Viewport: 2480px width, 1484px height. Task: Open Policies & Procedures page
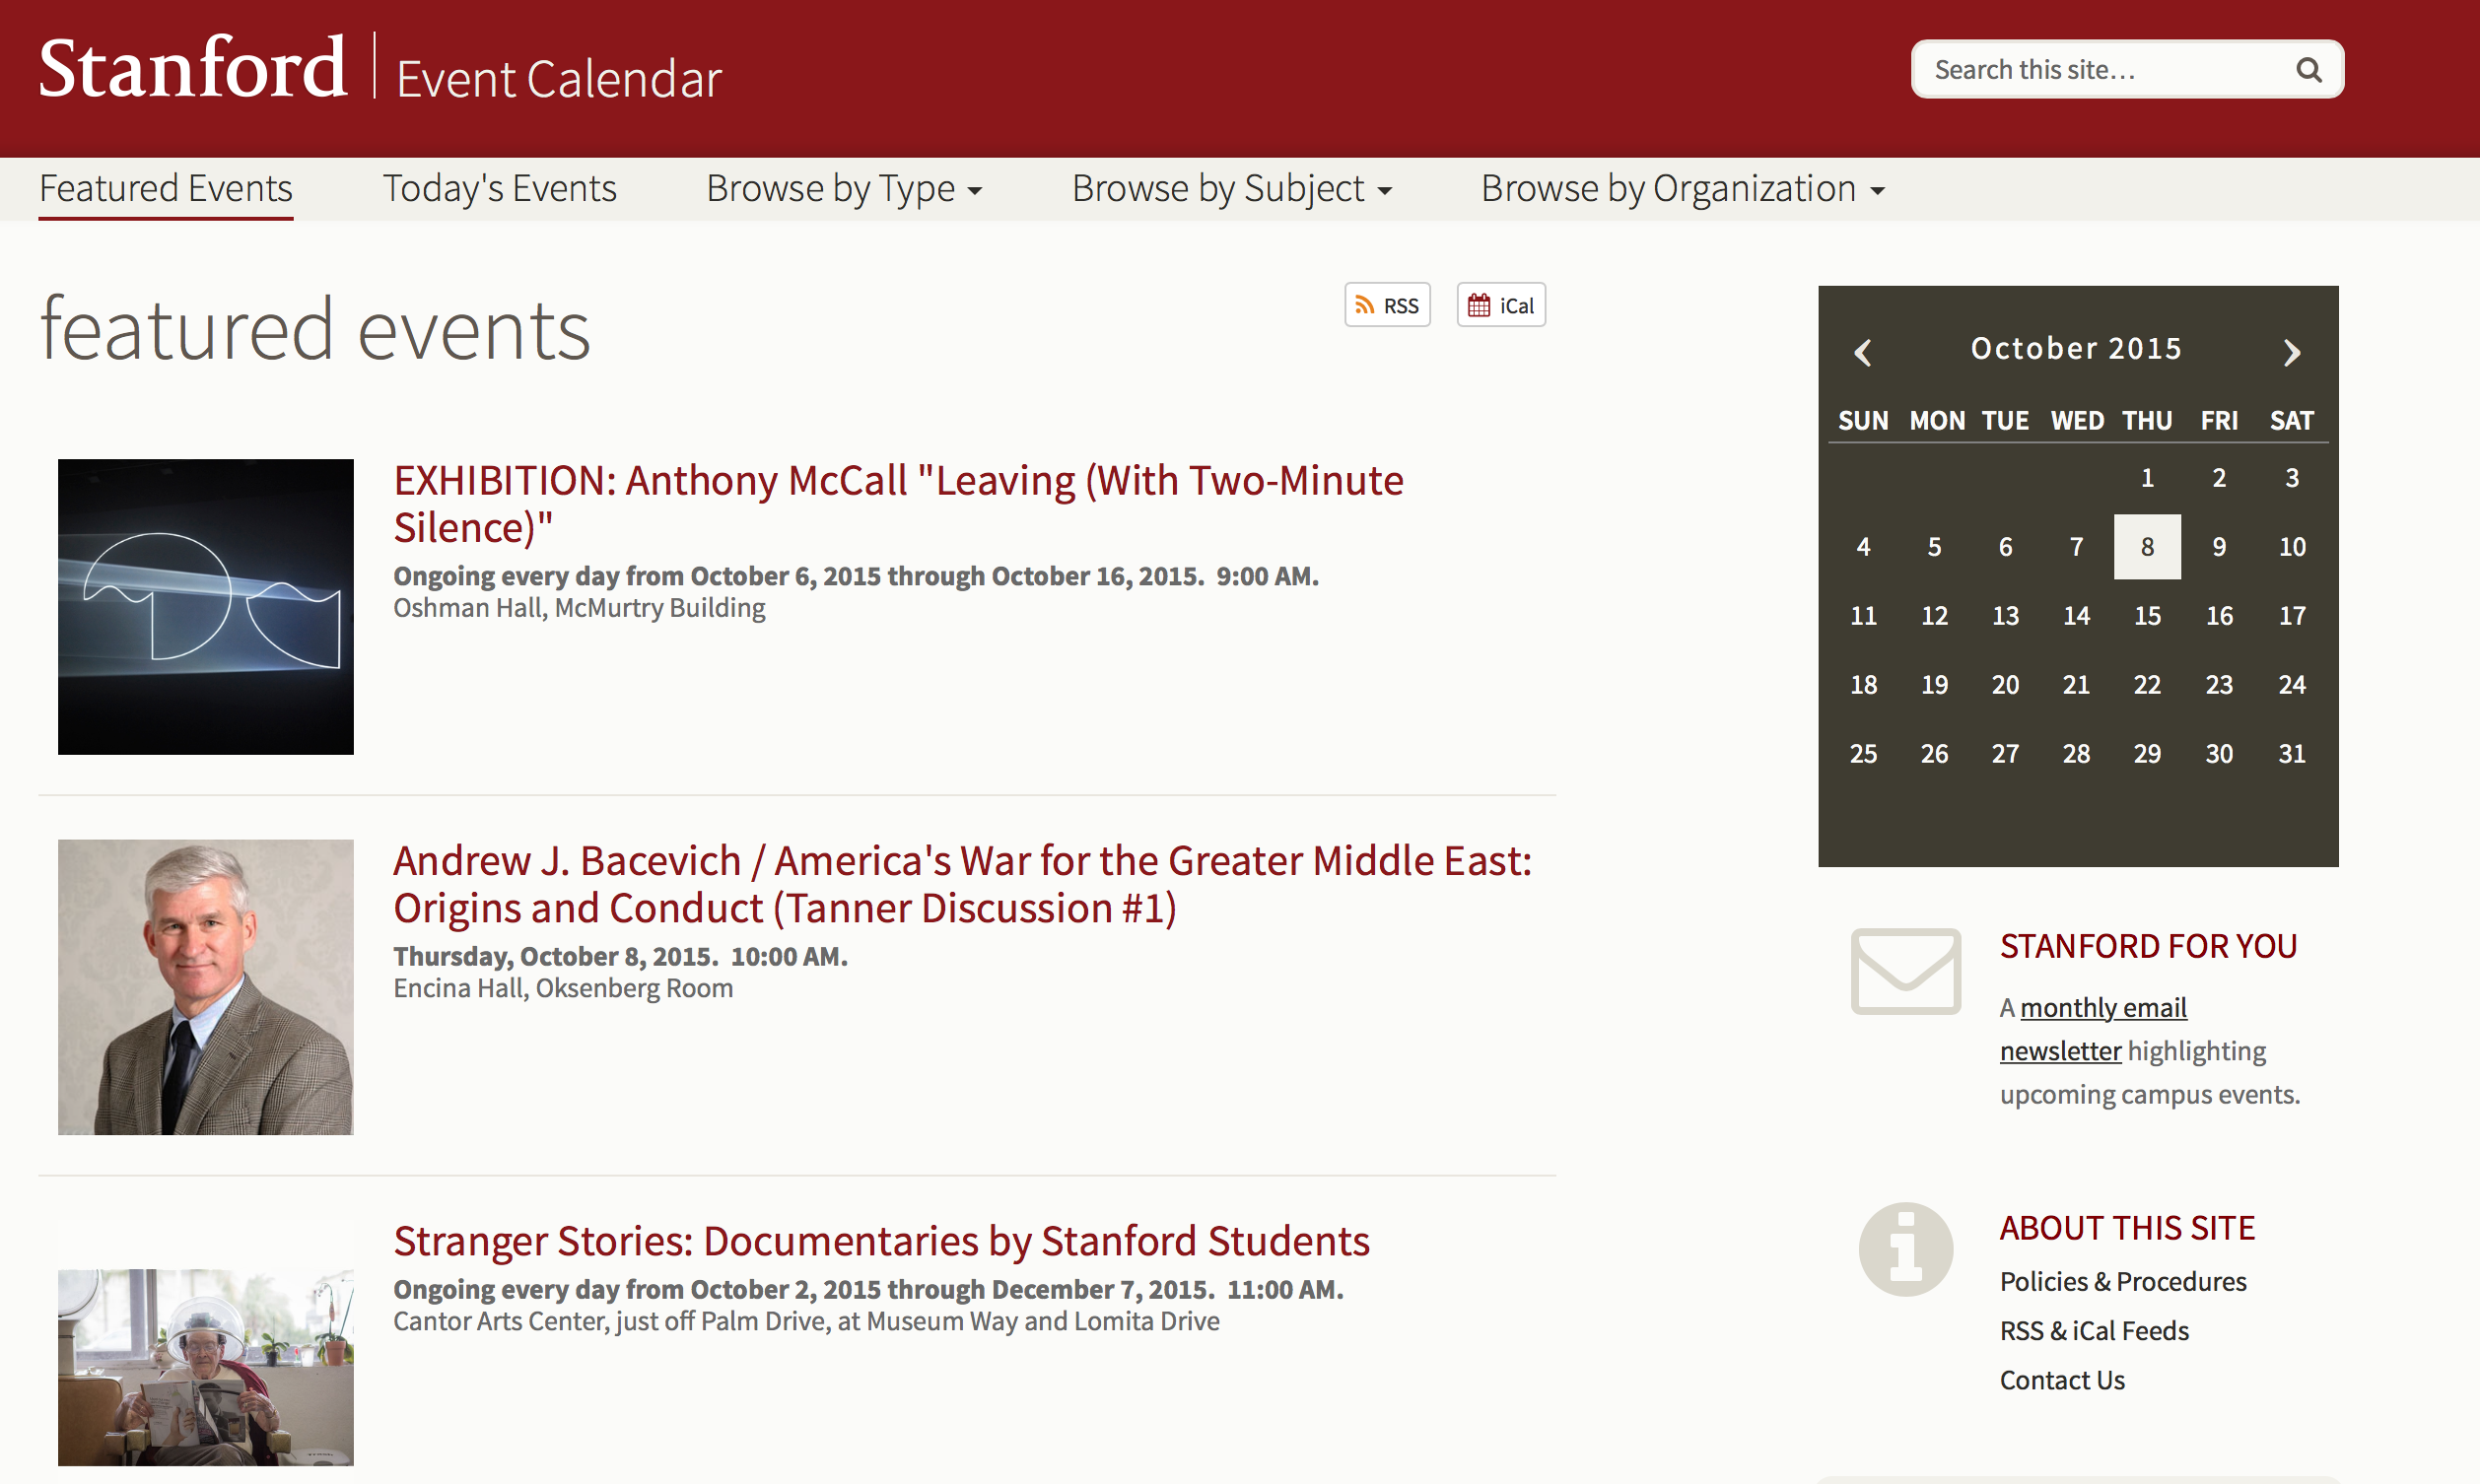pyautogui.click(x=2122, y=1282)
